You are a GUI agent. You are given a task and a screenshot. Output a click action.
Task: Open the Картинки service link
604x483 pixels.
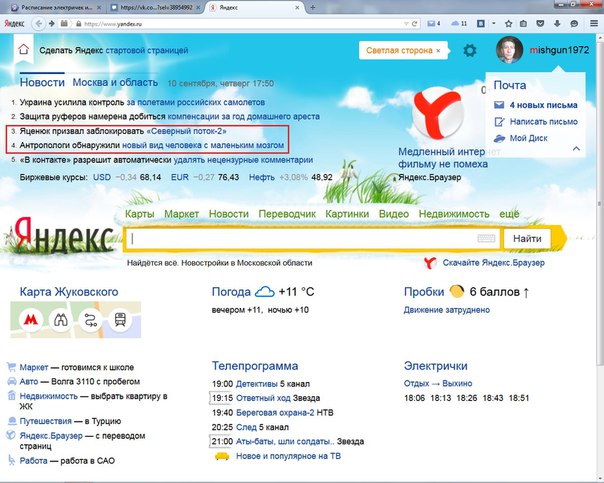347,214
